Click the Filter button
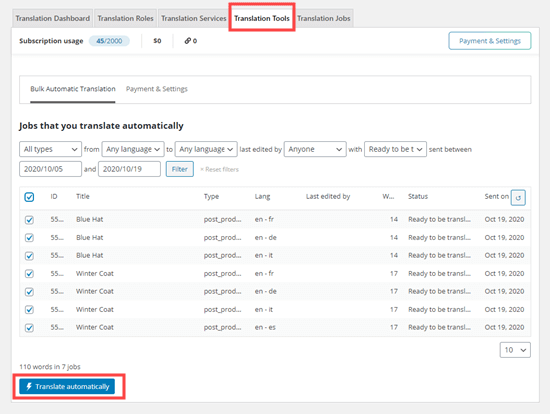This screenshot has width=550, height=414. tap(180, 169)
